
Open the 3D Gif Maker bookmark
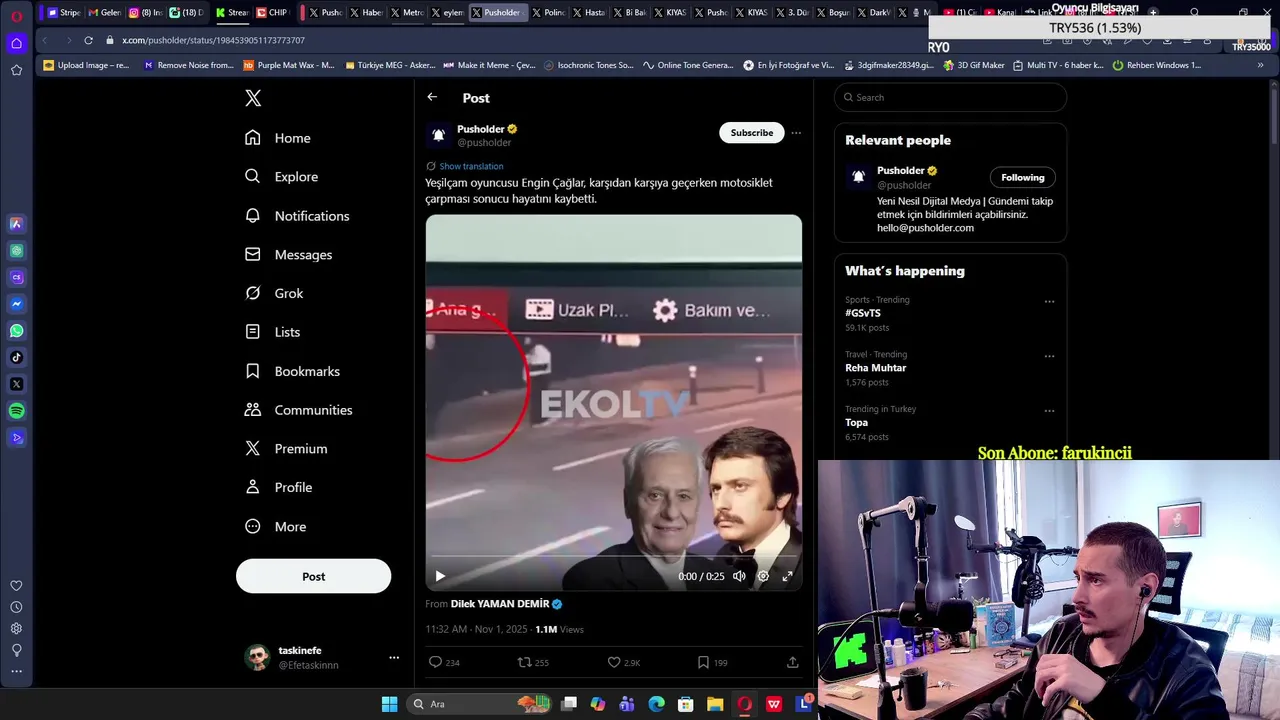(x=974, y=65)
